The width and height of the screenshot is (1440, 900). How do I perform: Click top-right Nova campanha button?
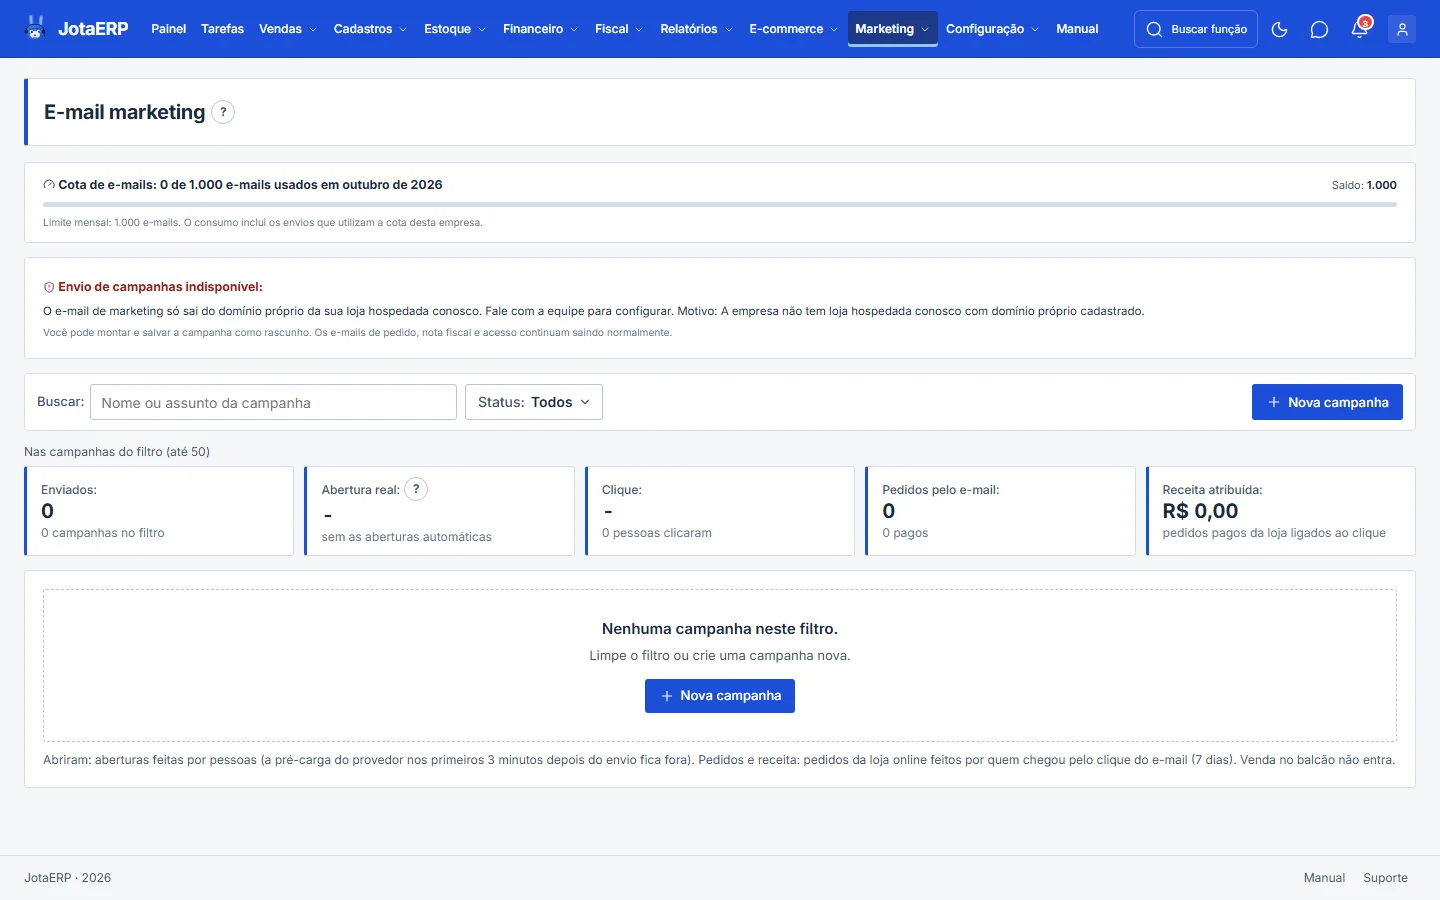click(x=1327, y=402)
